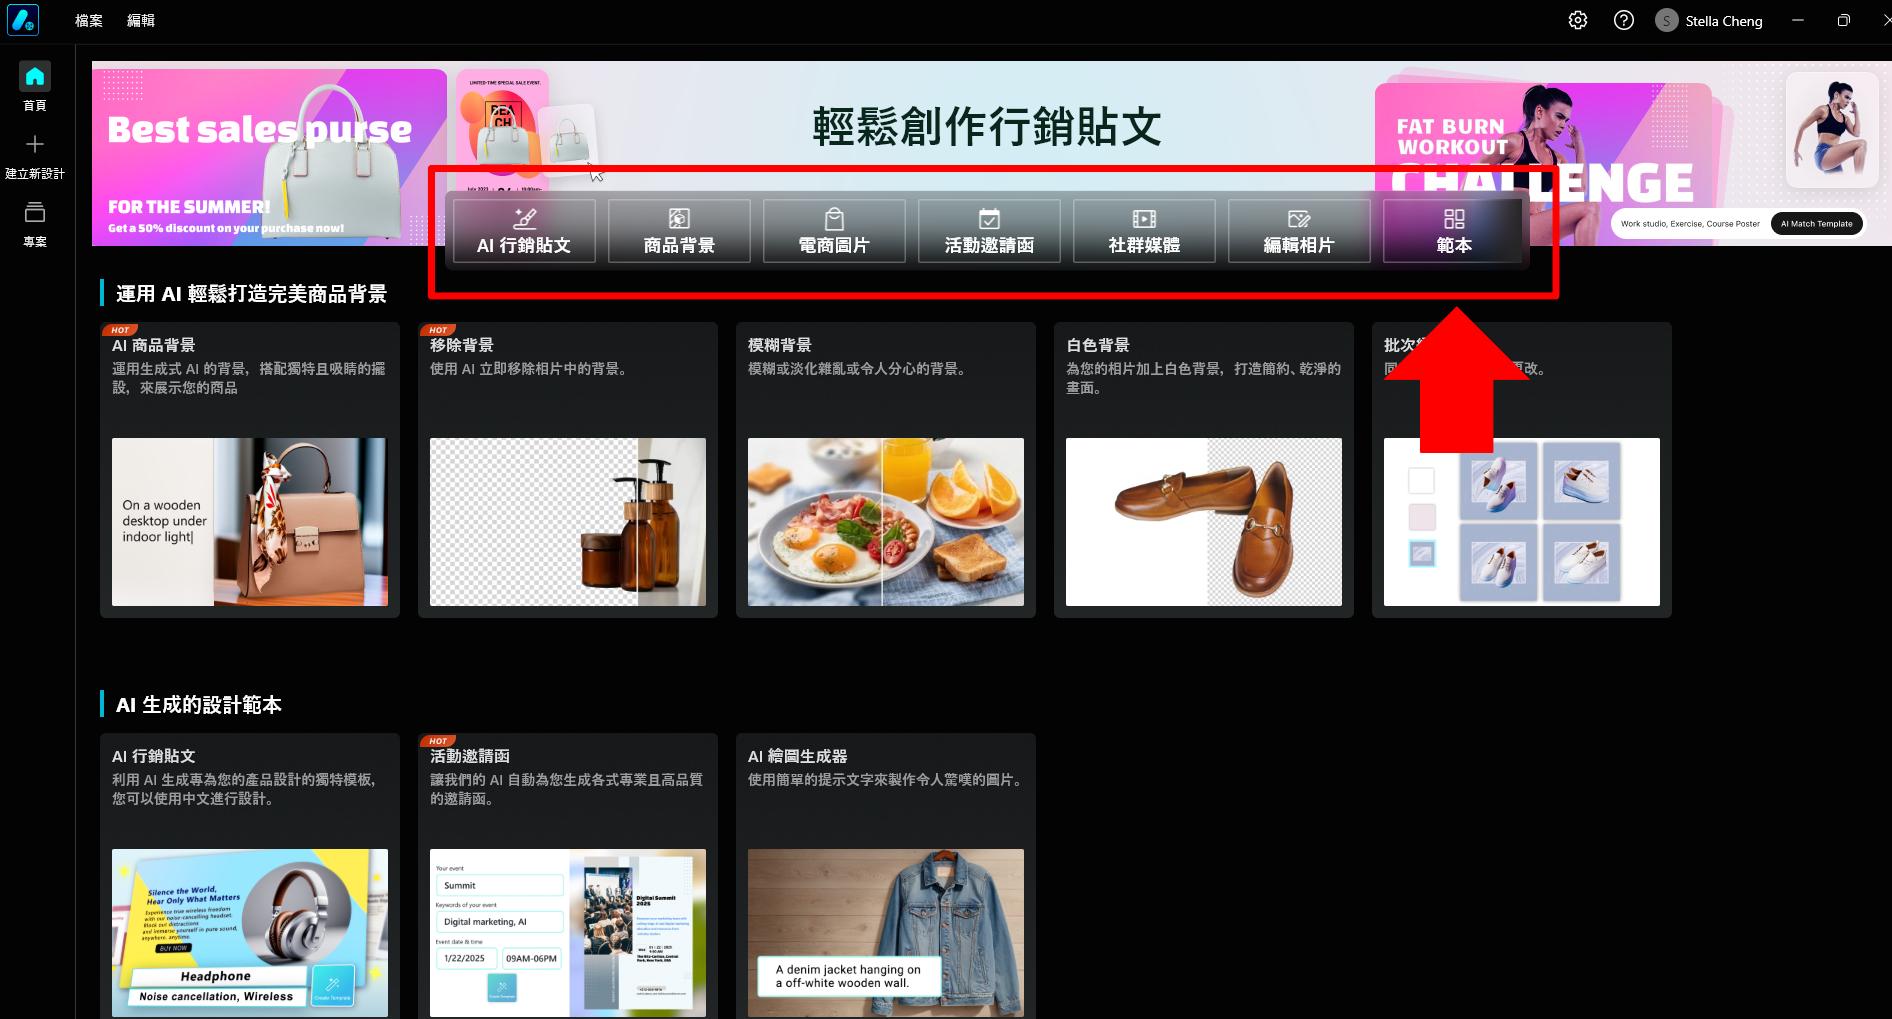Select the AI 行銷貼文 tool in the toolbar
Viewport: 1892px width, 1019px height.
tap(524, 231)
